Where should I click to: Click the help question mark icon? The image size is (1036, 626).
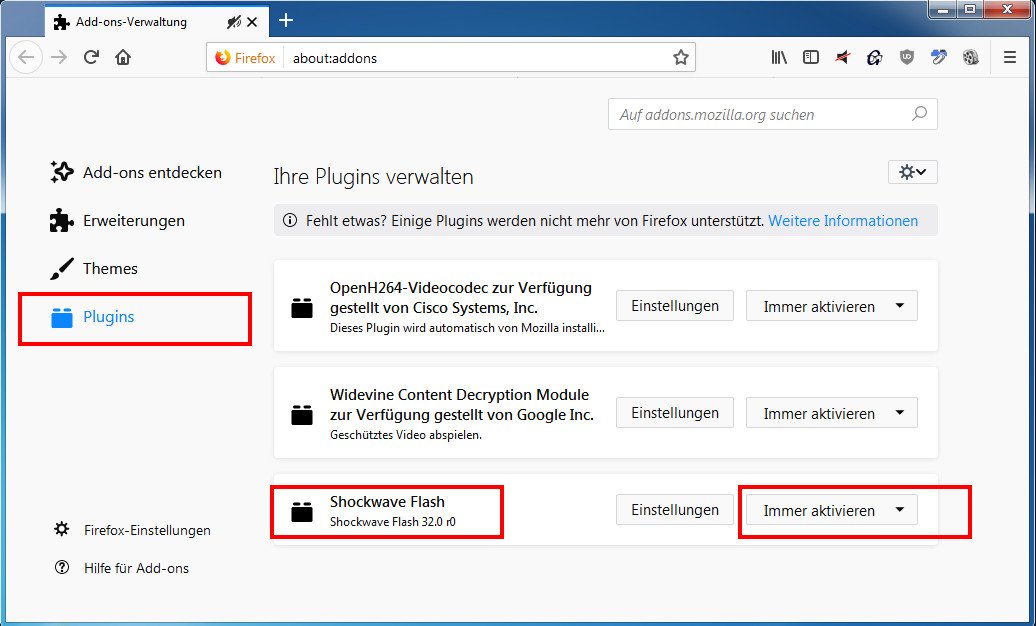[x=61, y=567]
